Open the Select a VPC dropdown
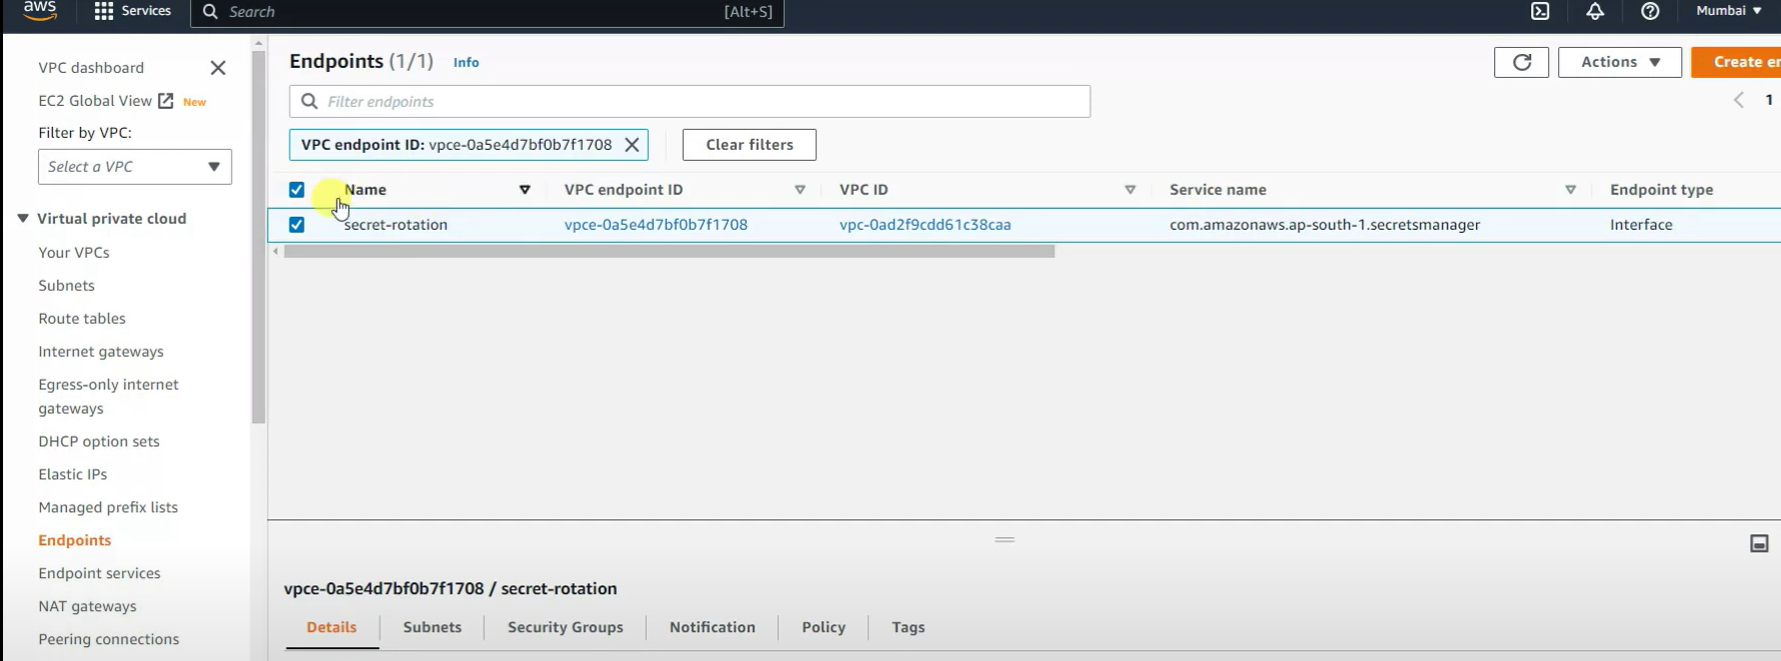This screenshot has width=1781, height=661. coord(135,167)
